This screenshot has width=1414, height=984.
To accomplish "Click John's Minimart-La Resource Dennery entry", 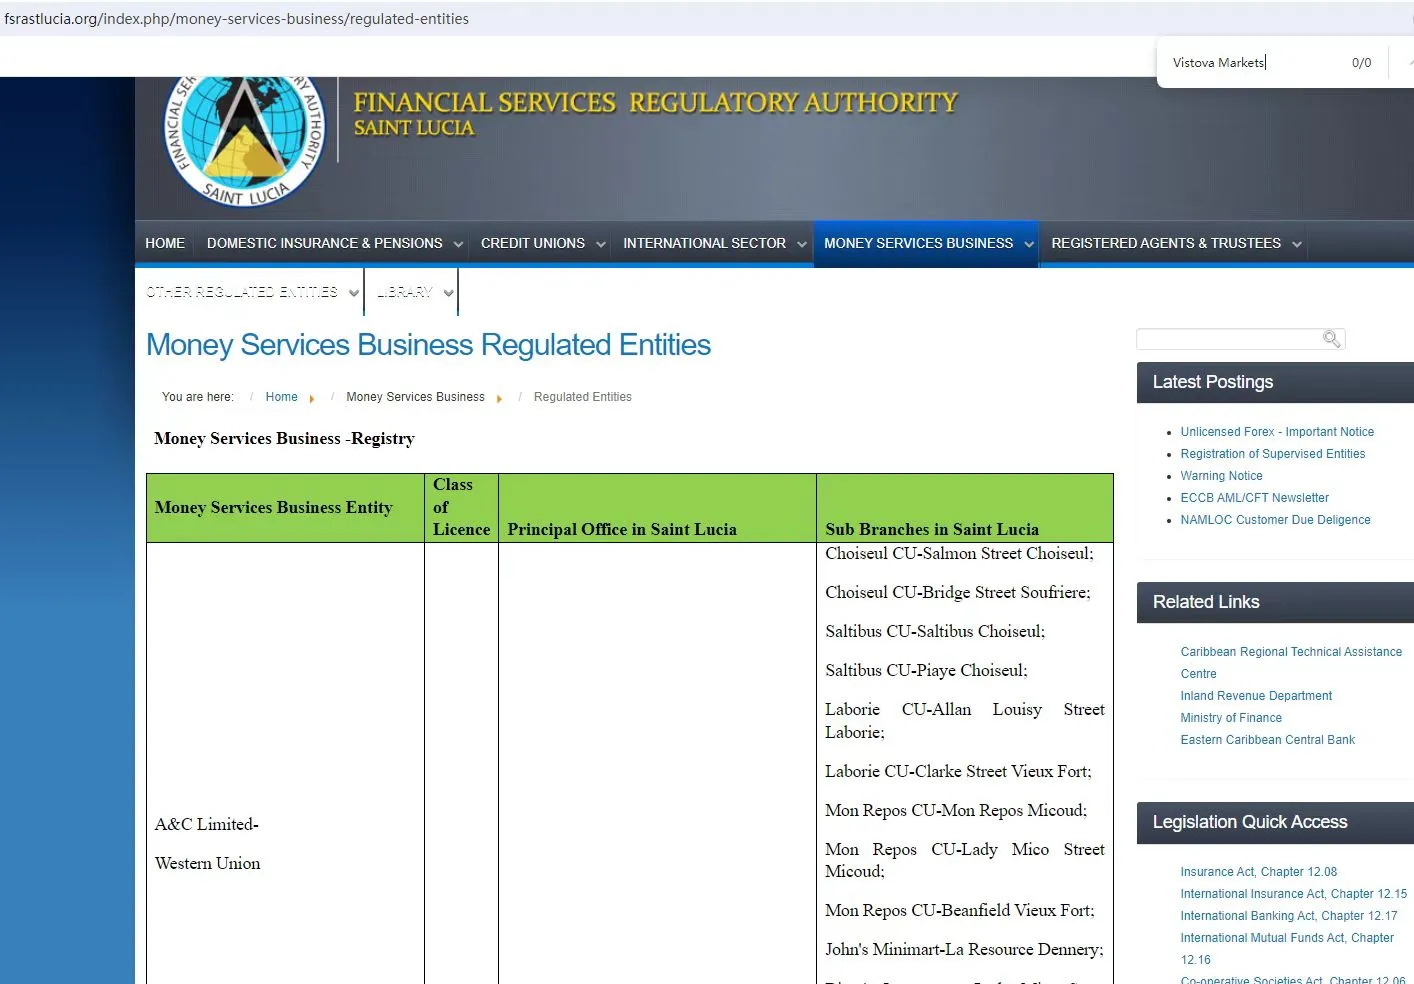I will 964,949.
